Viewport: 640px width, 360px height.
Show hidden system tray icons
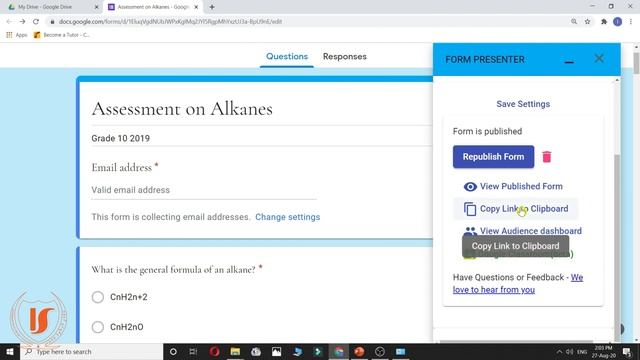(559, 352)
